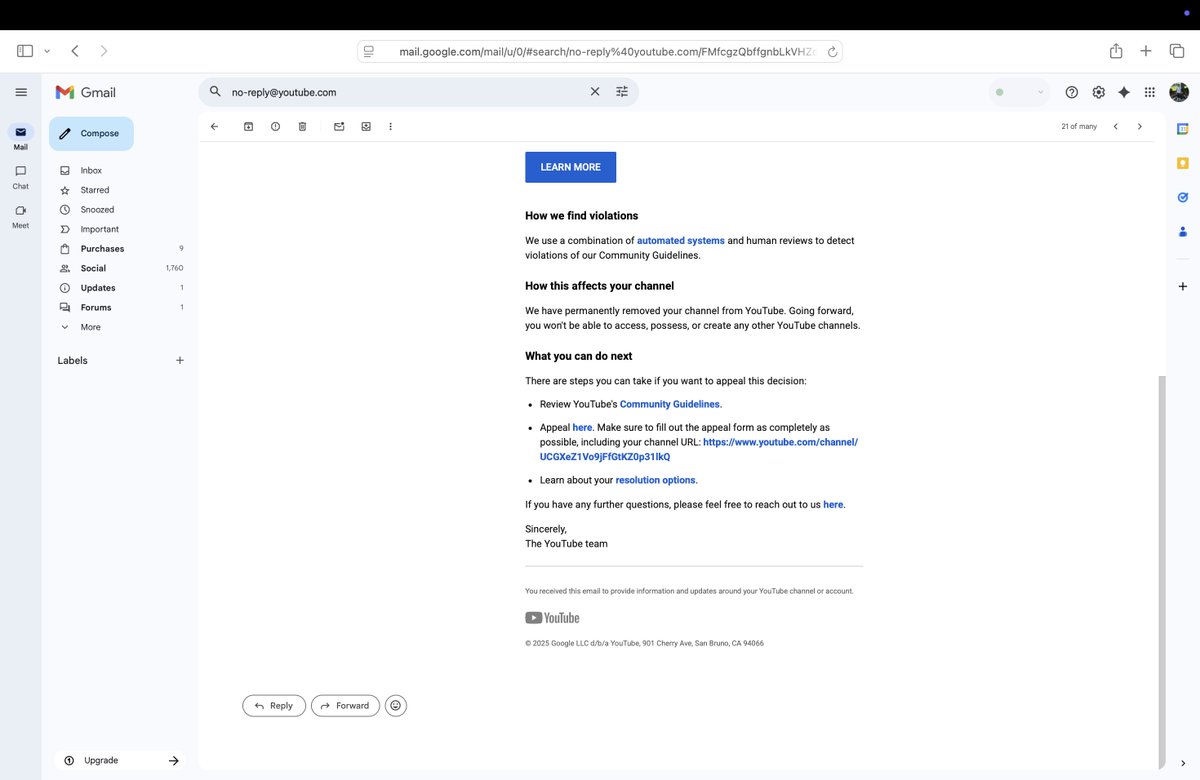Open Safari share button
The image size is (1200, 780).
[x=1116, y=51]
